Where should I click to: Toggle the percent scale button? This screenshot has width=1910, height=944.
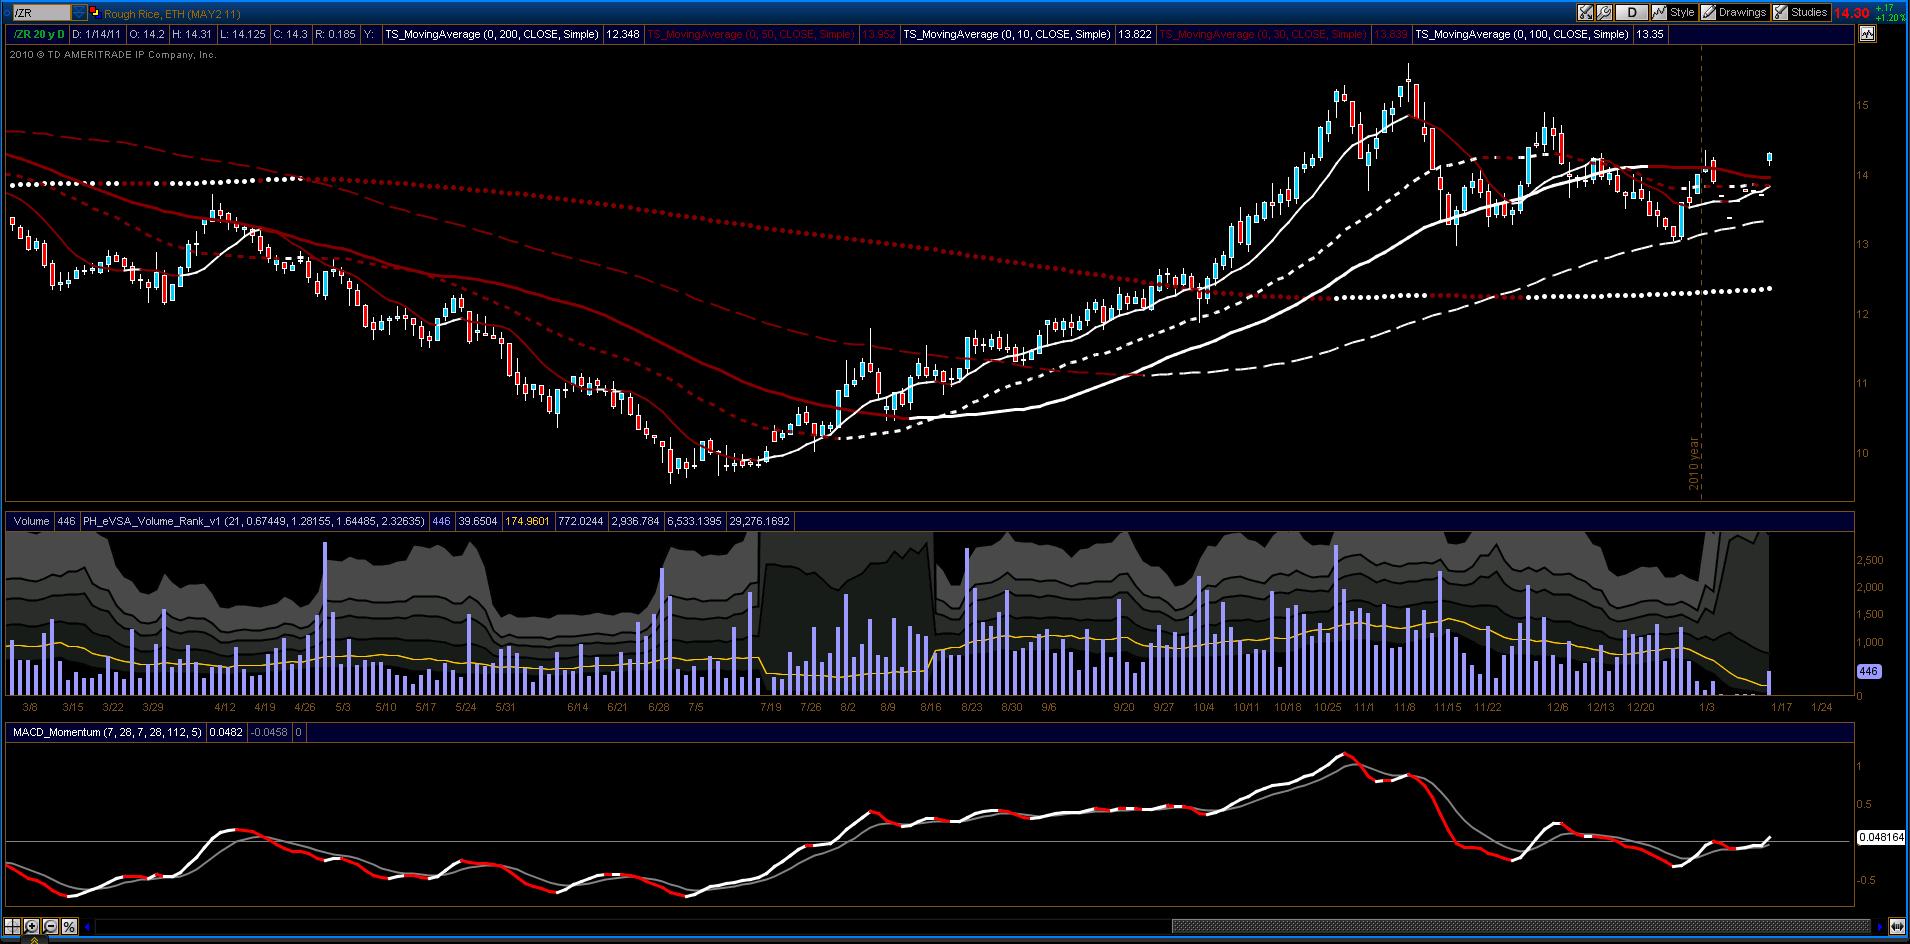coord(70,926)
